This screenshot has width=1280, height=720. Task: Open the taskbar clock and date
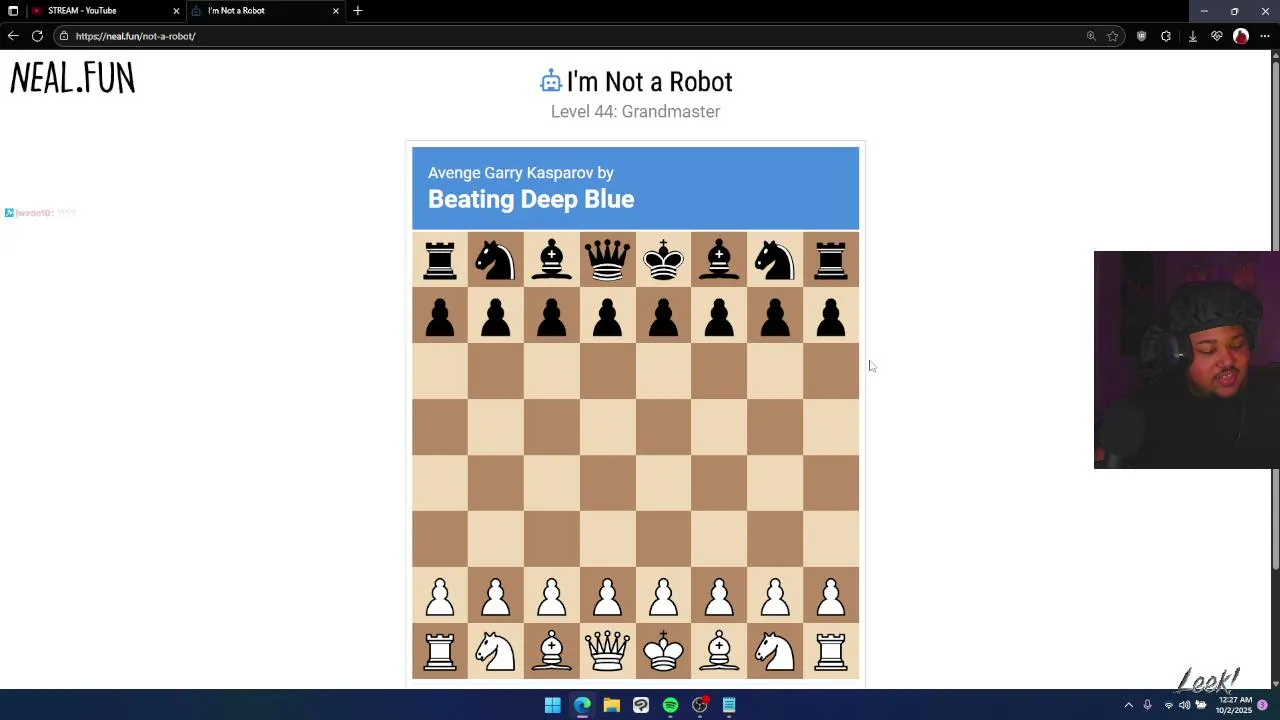pos(1234,705)
